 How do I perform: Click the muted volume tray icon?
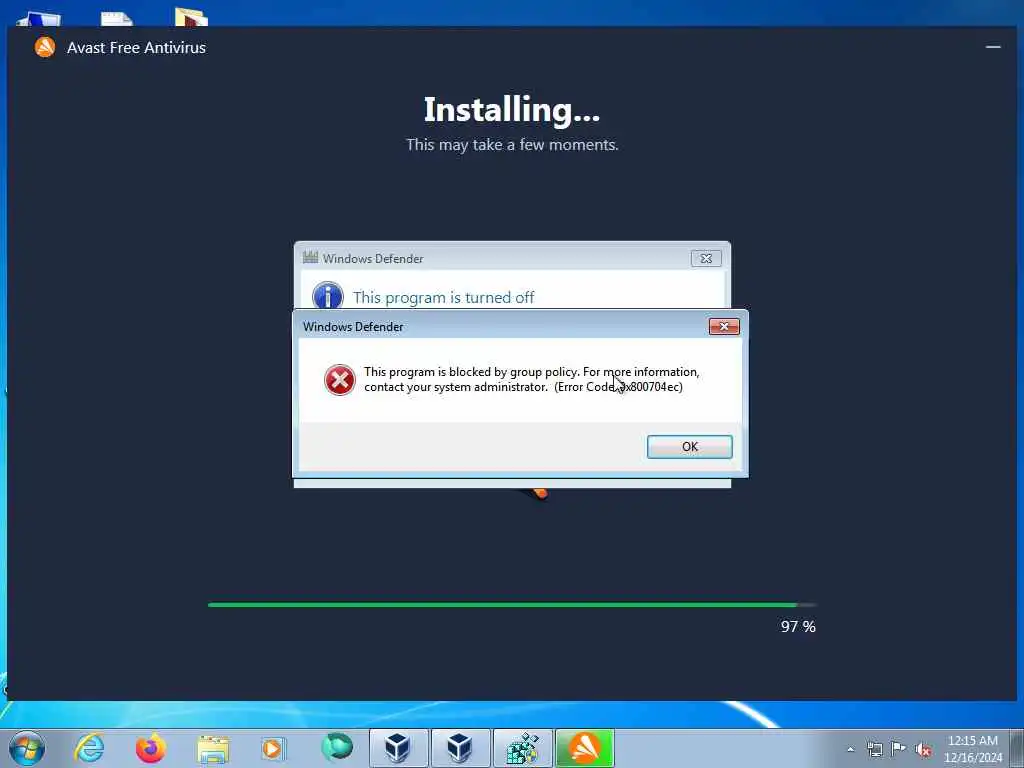(923, 750)
